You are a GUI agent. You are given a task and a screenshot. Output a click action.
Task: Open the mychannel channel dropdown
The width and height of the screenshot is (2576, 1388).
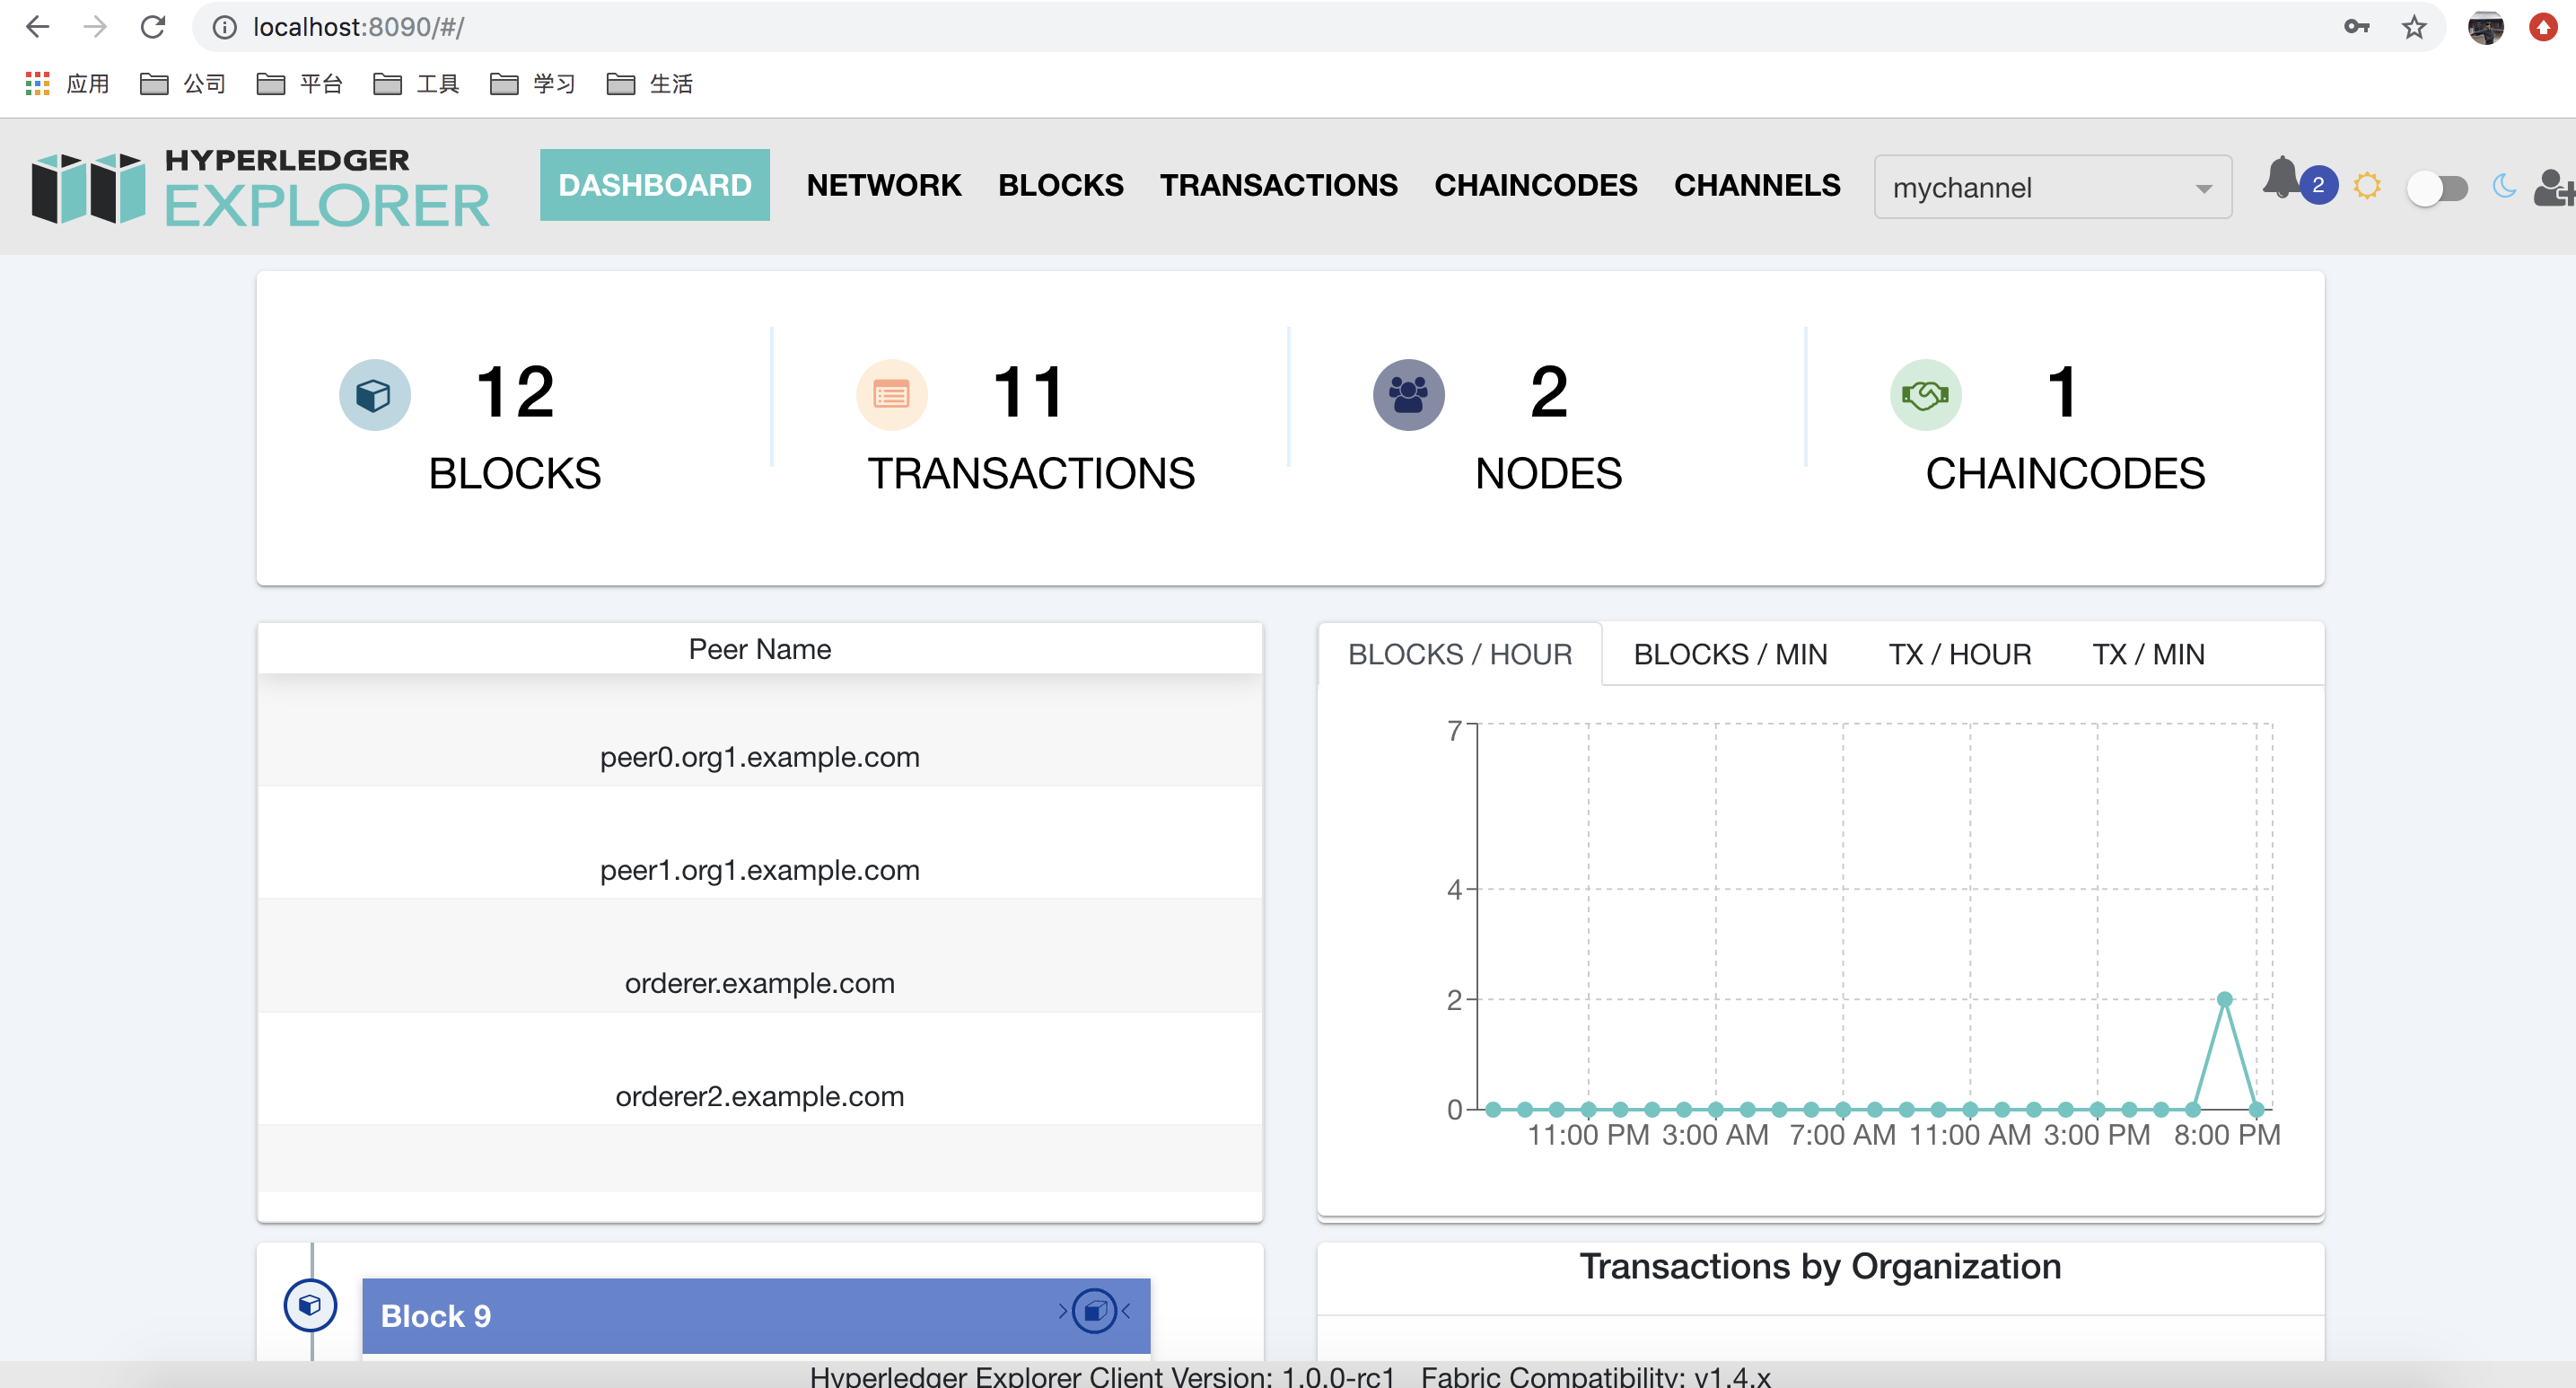[x=2052, y=187]
